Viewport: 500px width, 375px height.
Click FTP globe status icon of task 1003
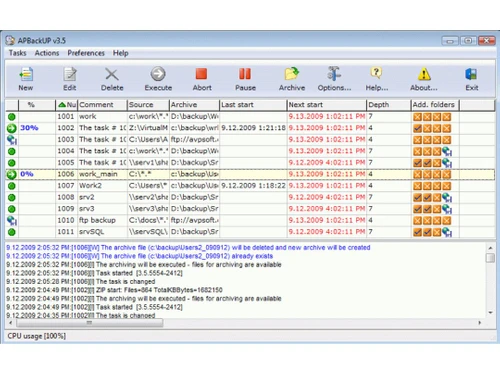tap(12, 140)
